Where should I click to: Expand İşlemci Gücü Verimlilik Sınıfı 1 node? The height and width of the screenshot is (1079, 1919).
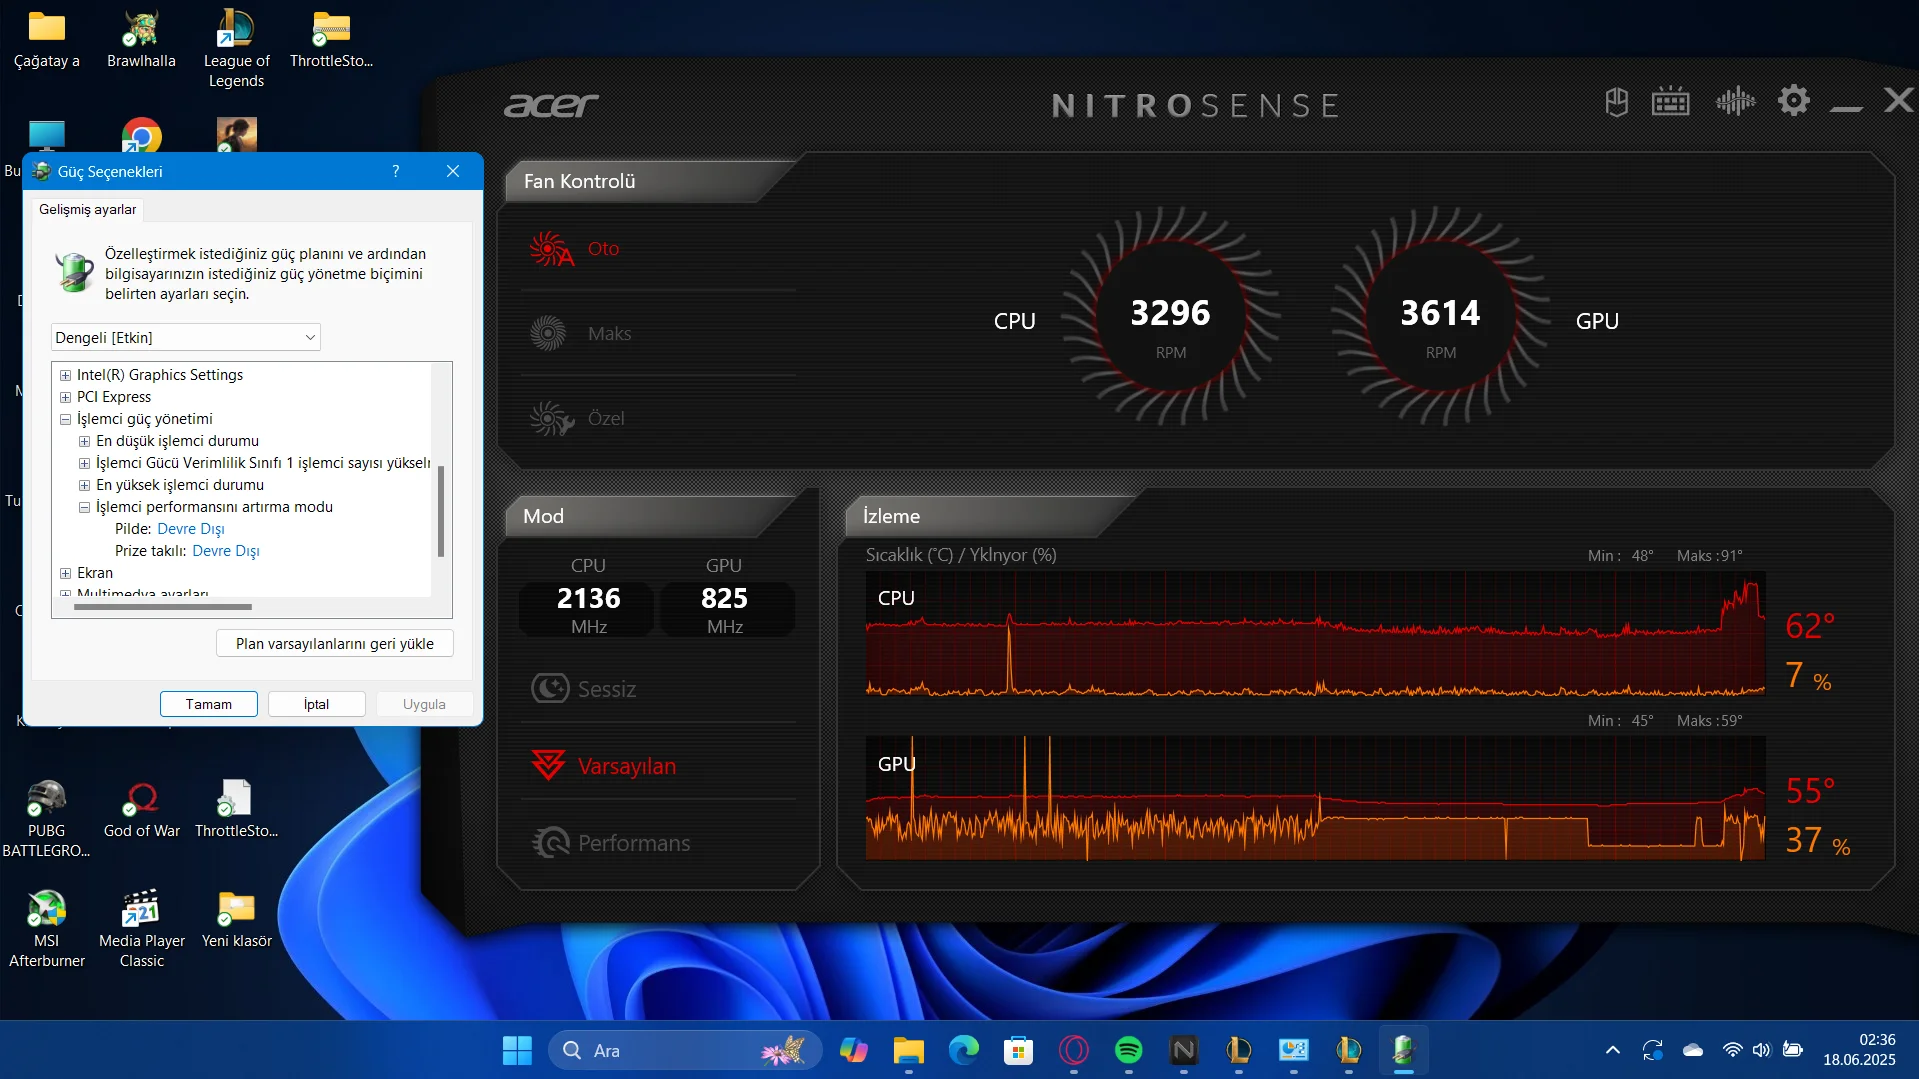84,463
